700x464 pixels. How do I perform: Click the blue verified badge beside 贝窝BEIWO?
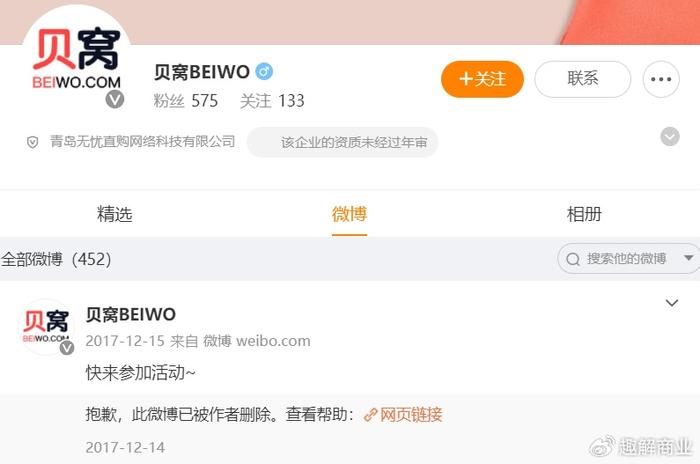[x=264, y=71]
